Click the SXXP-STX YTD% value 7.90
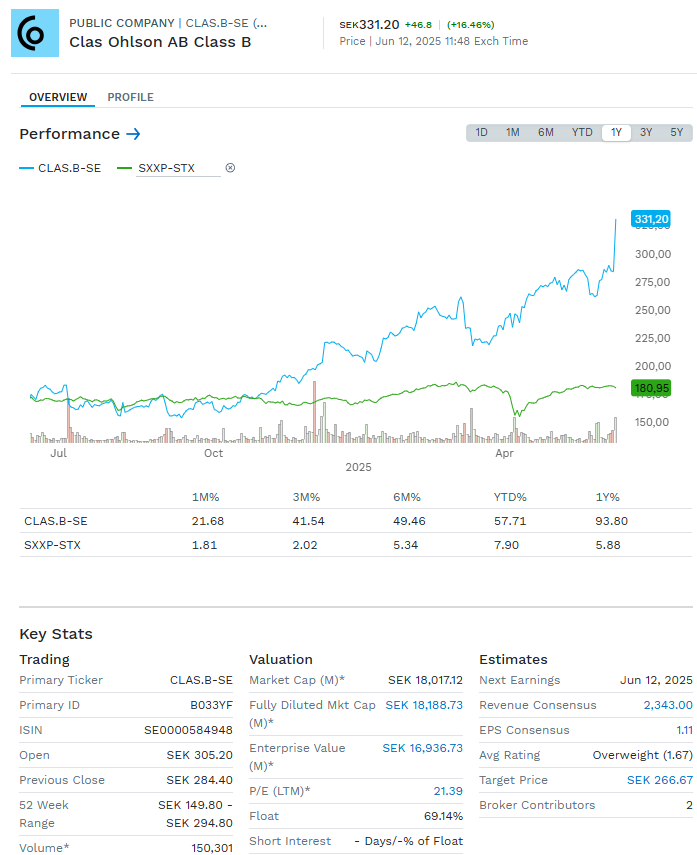The height and width of the screenshot is (855, 697). (x=507, y=545)
